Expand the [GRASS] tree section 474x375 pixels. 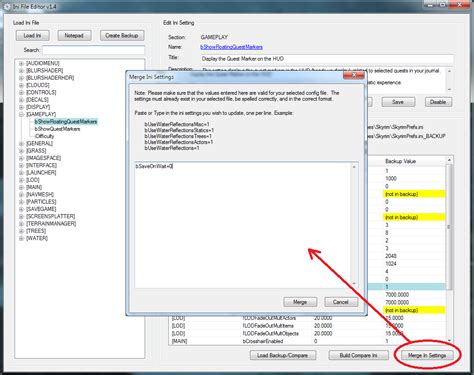(x=21, y=151)
